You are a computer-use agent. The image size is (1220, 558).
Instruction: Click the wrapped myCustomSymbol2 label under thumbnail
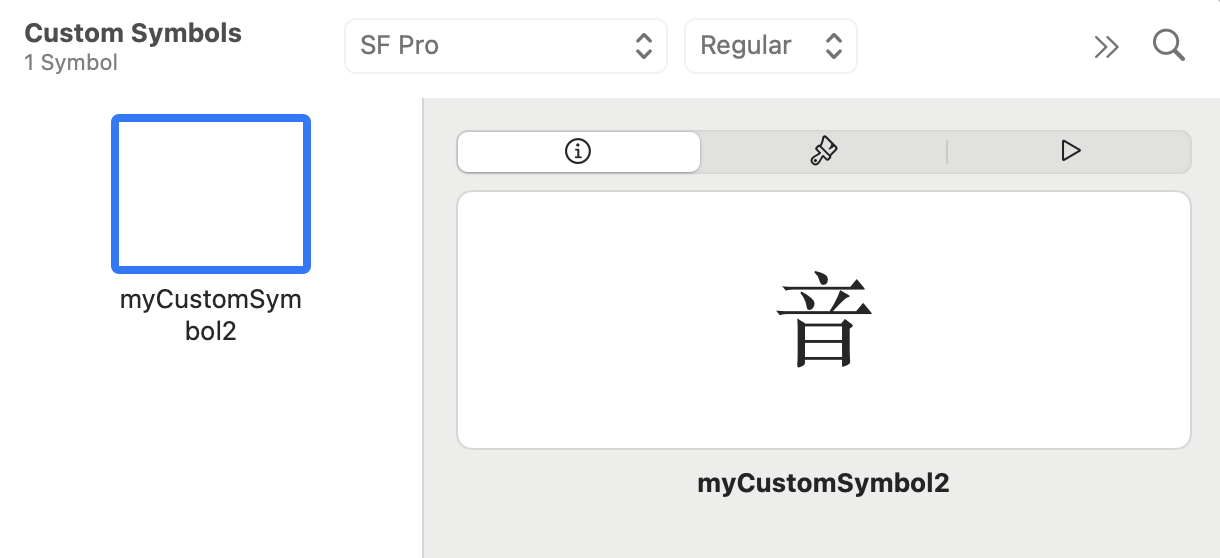(211, 315)
